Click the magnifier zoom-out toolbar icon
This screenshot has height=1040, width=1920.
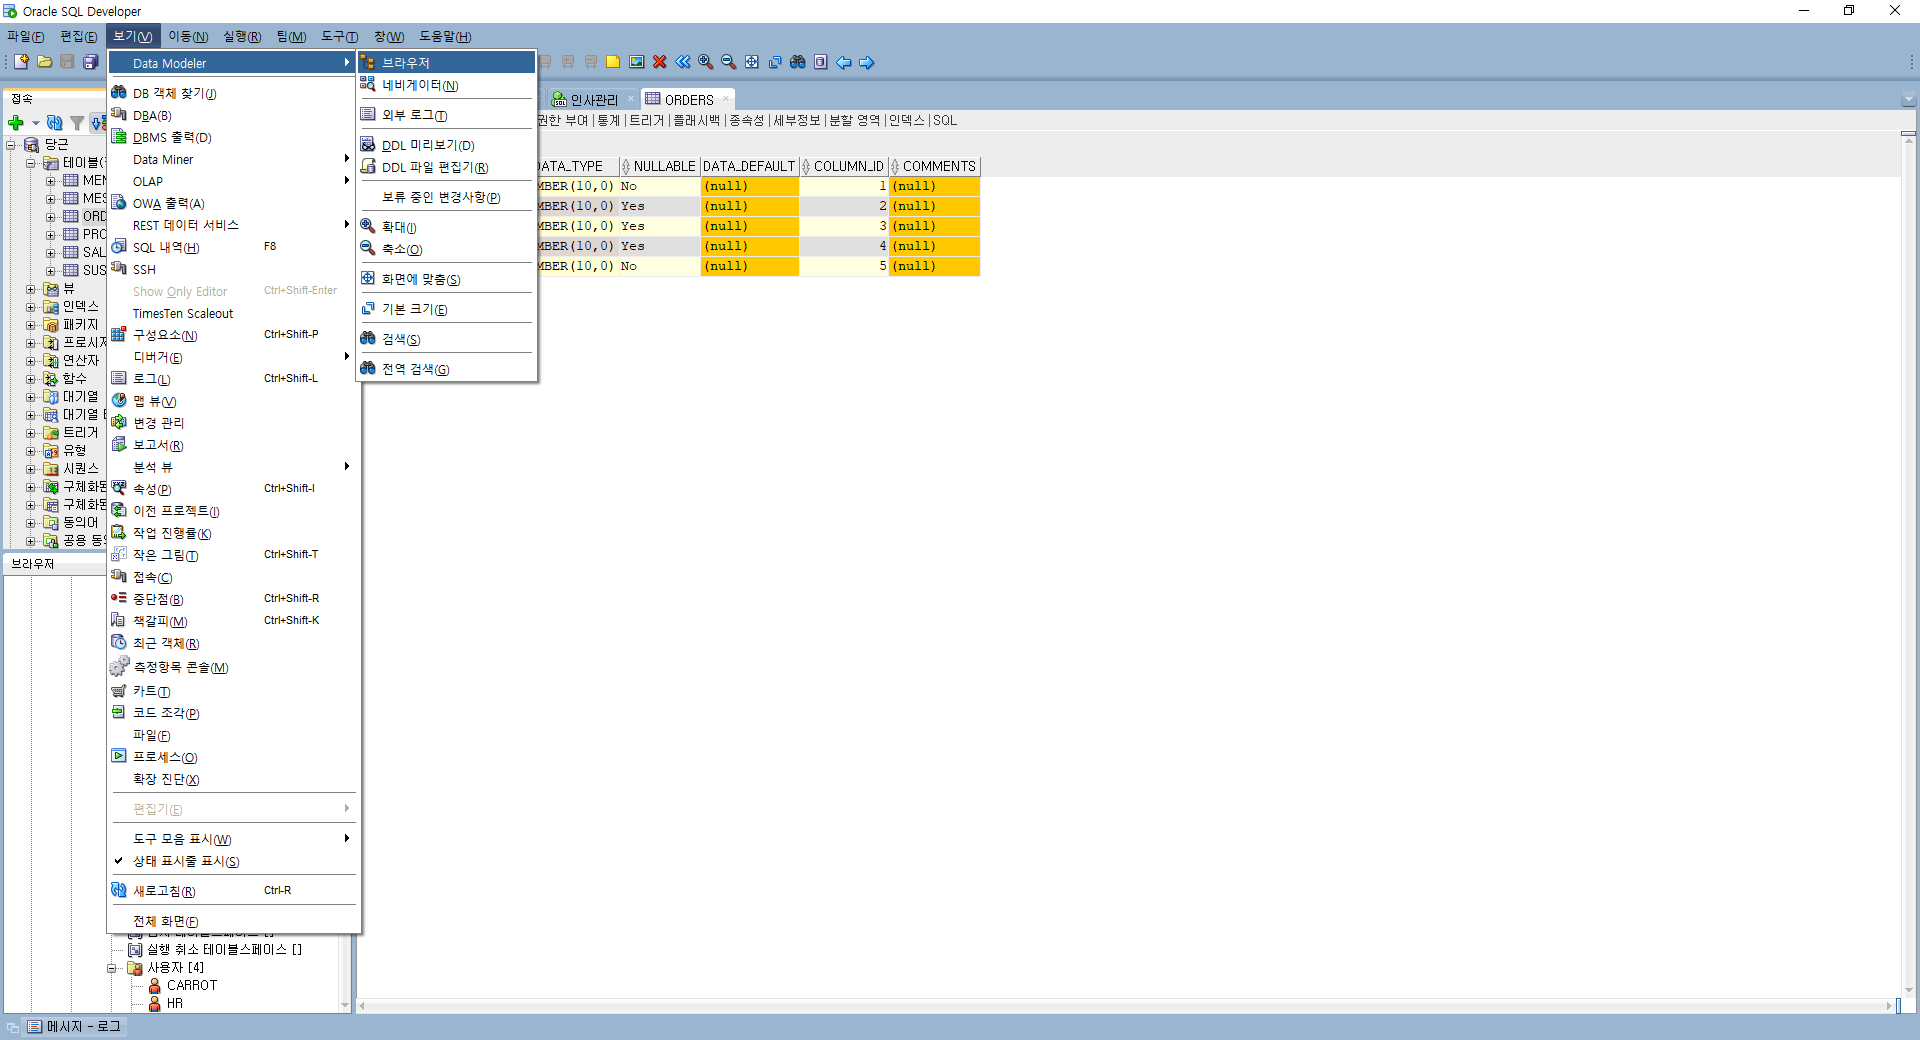point(729,62)
